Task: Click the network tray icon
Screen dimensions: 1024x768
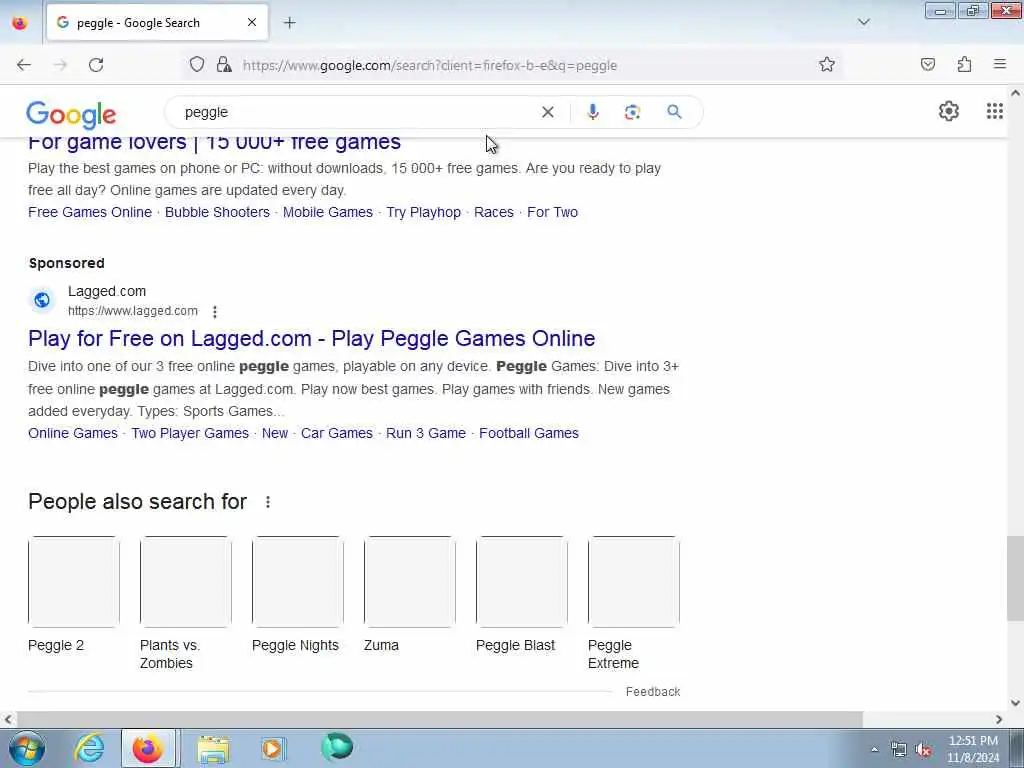Action: pos(899,750)
